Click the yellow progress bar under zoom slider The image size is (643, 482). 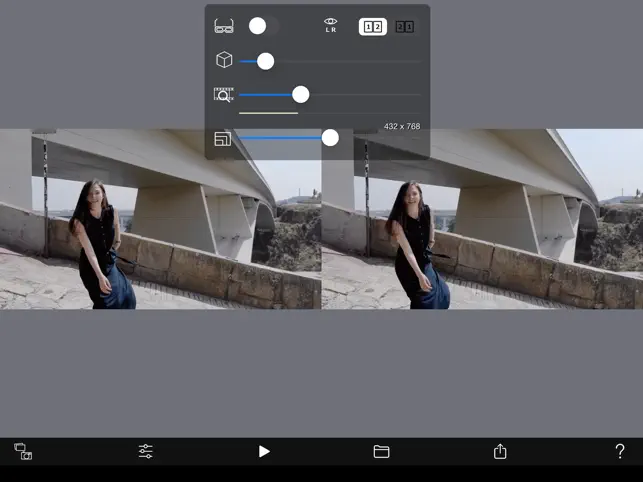tap(268, 113)
